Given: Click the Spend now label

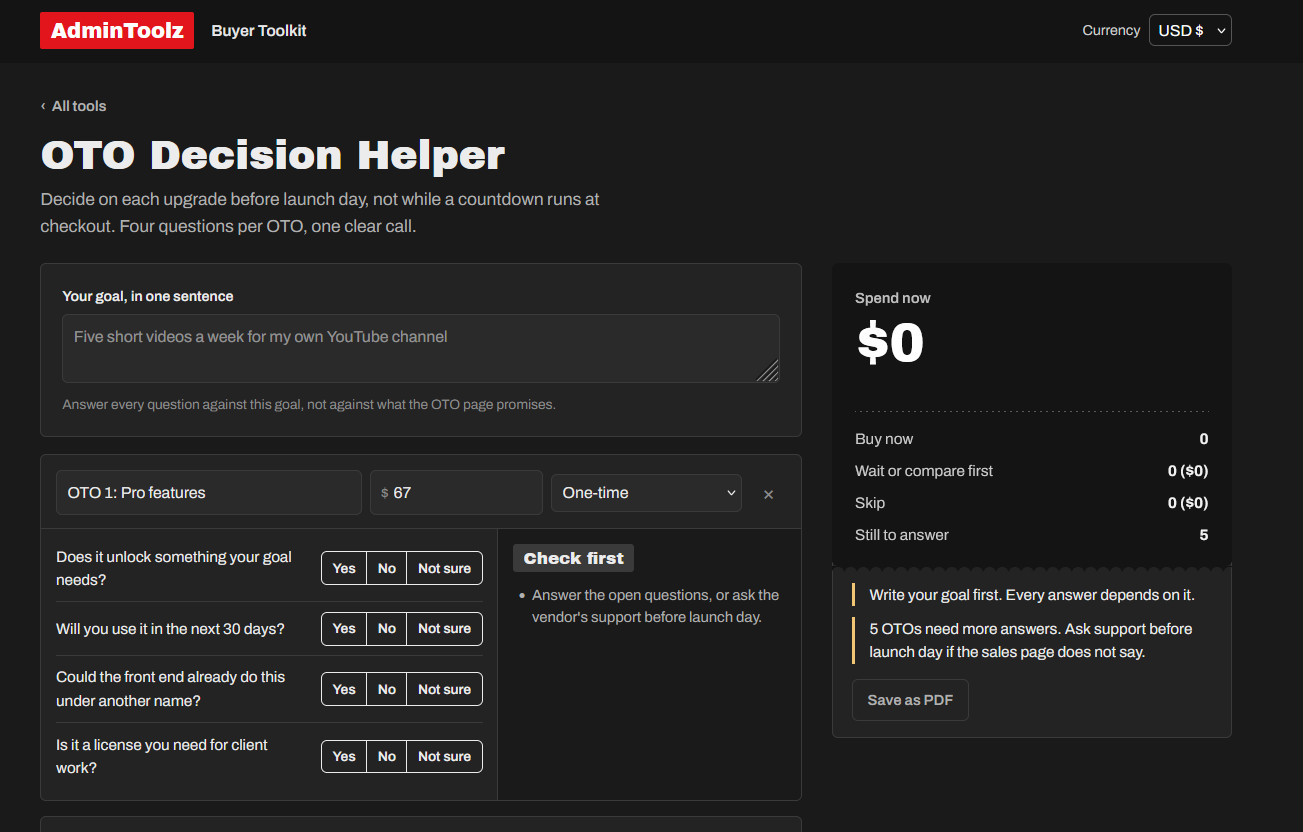Looking at the screenshot, I should (x=893, y=298).
